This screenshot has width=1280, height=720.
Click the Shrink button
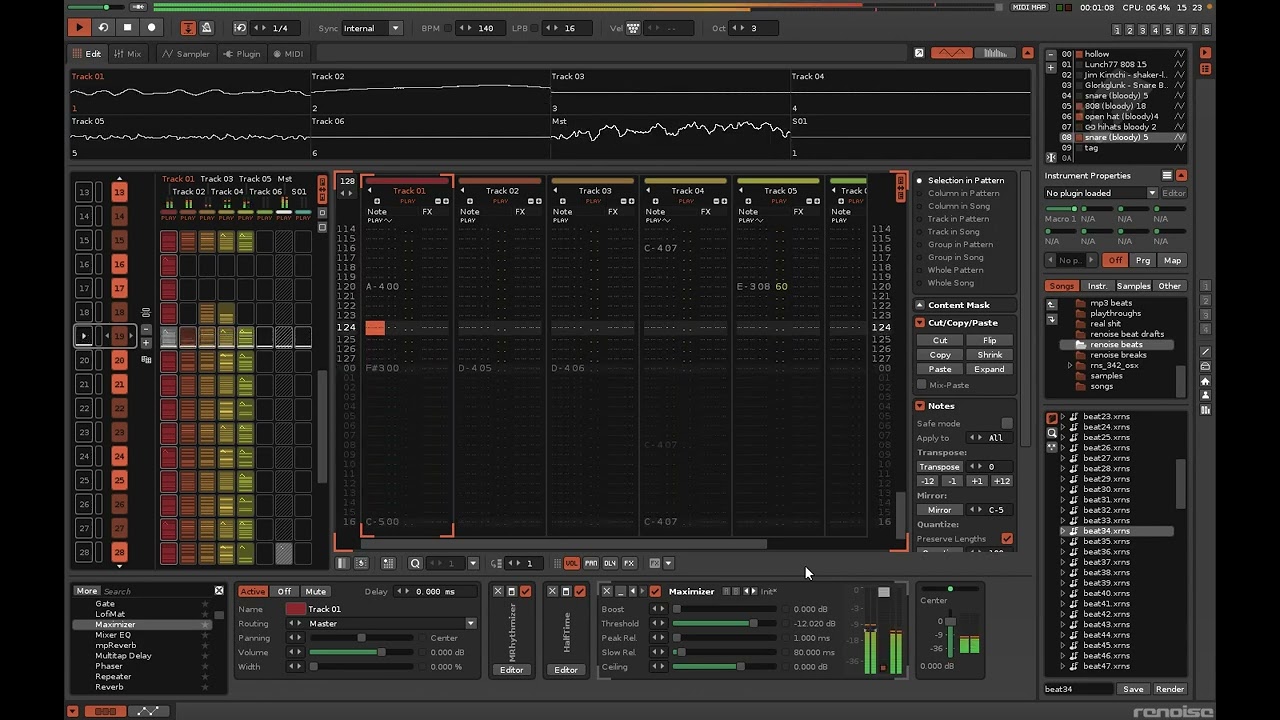tap(989, 355)
